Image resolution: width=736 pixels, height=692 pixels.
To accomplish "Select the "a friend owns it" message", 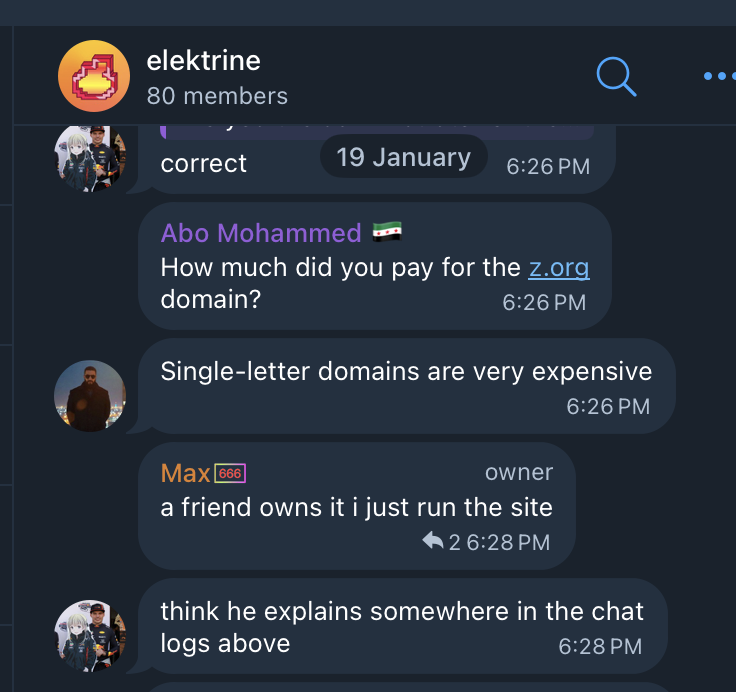I will pos(356,507).
